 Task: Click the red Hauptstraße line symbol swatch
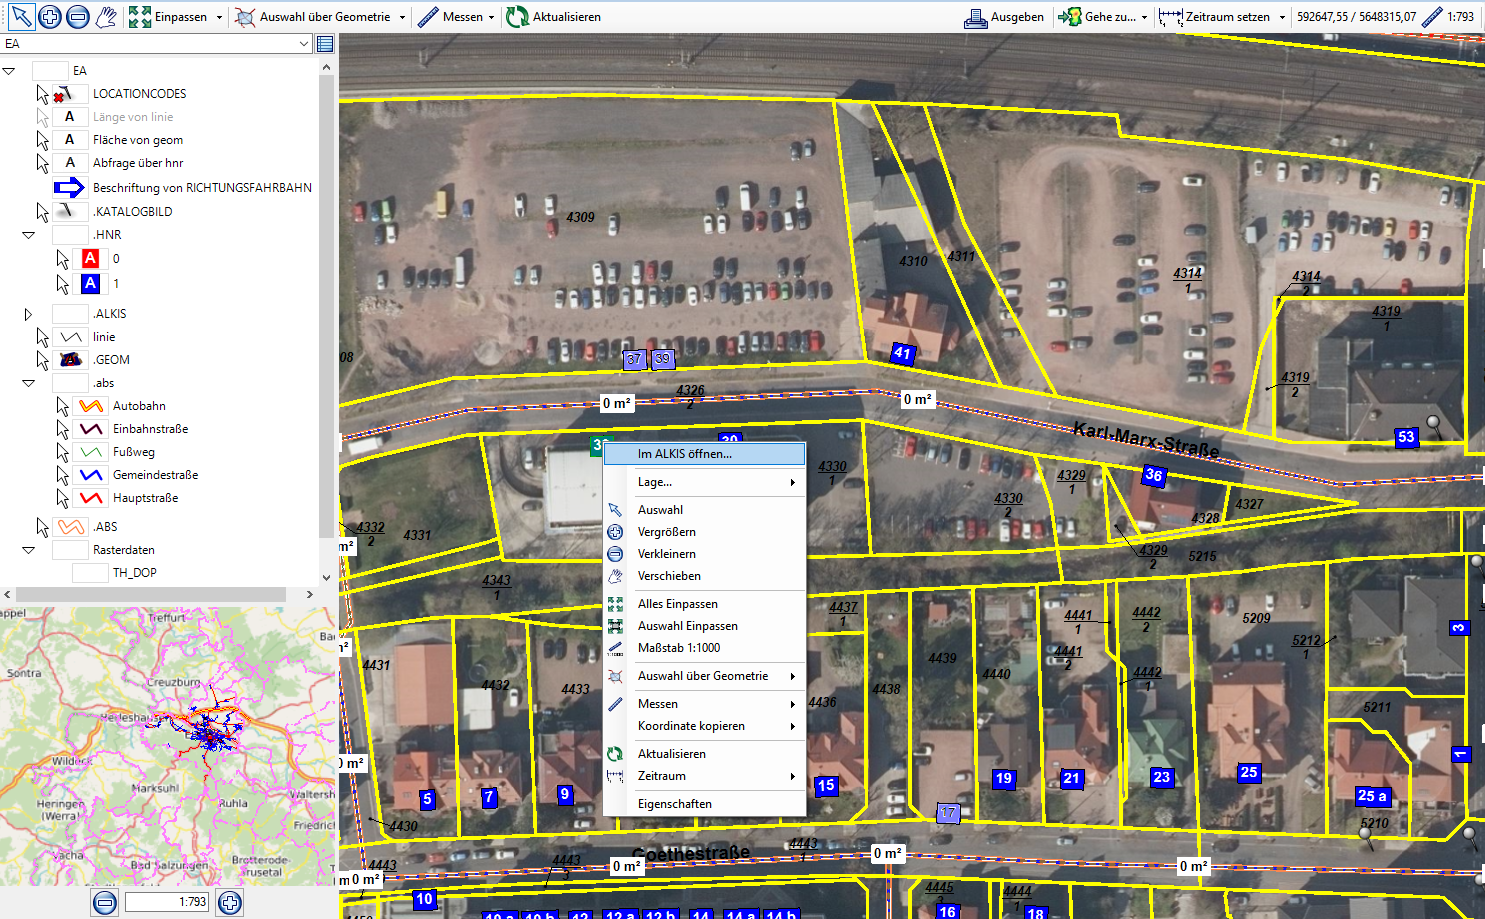91,498
